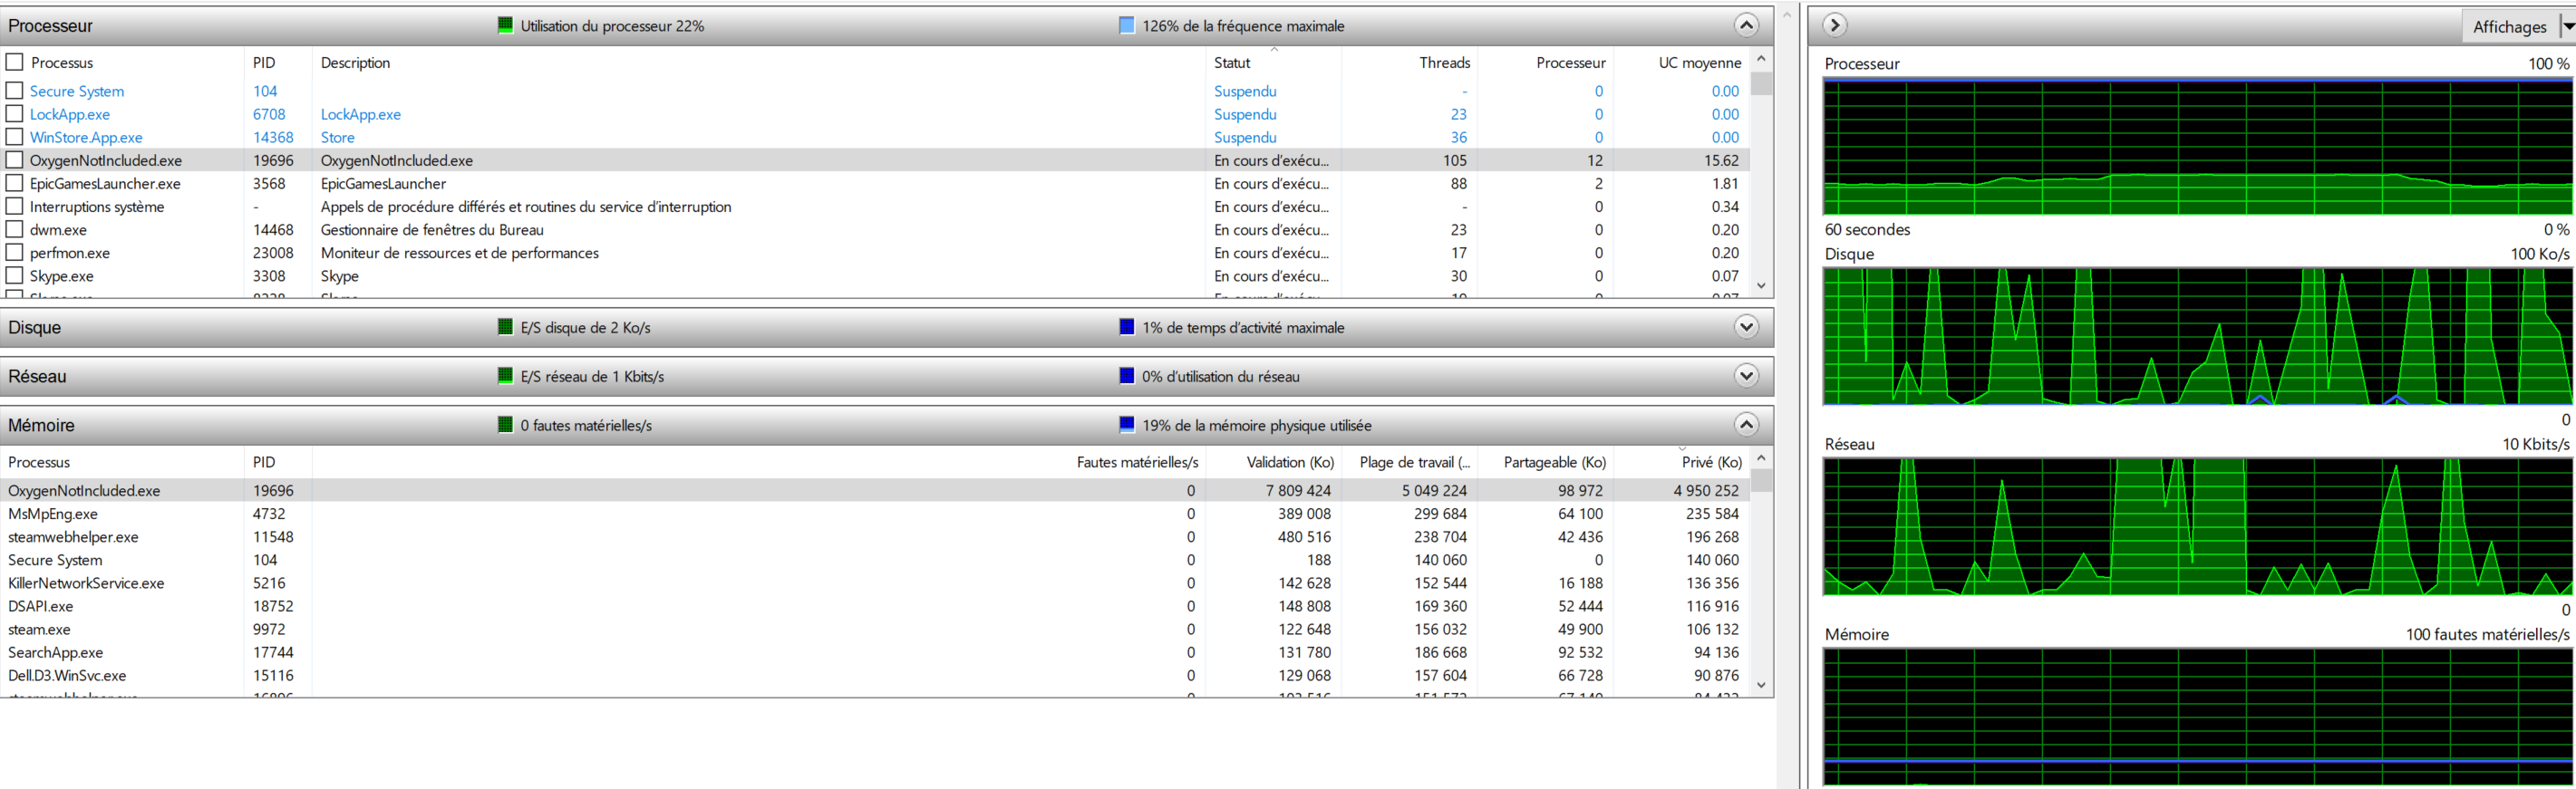Tick the EpicGamesLauncher.exe checkbox
The image size is (2576, 789).
(x=15, y=183)
